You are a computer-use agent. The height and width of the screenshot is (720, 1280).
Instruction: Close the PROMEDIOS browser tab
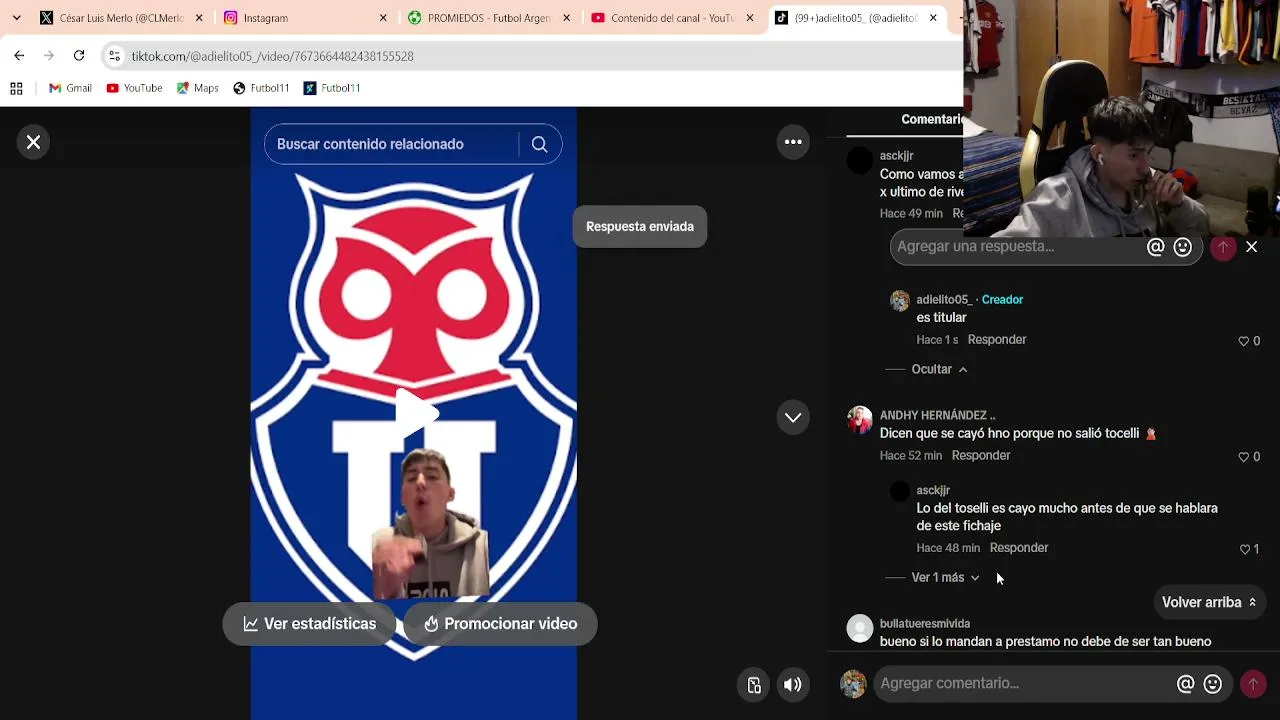[566, 18]
